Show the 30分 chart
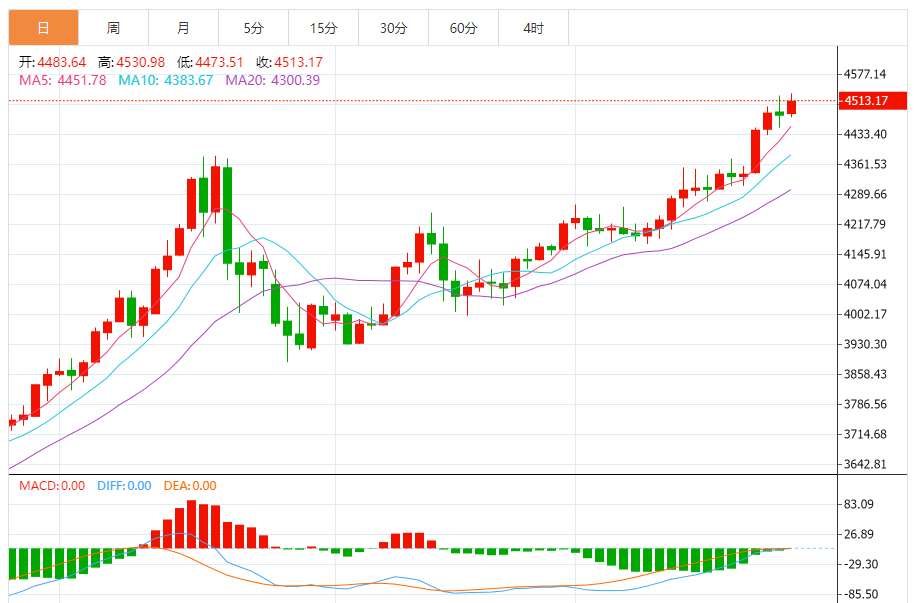 pos(393,28)
